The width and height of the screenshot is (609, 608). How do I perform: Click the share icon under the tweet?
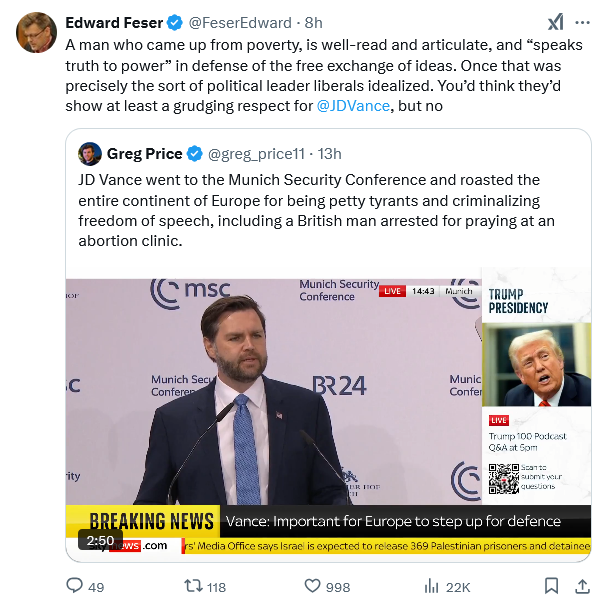[584, 586]
